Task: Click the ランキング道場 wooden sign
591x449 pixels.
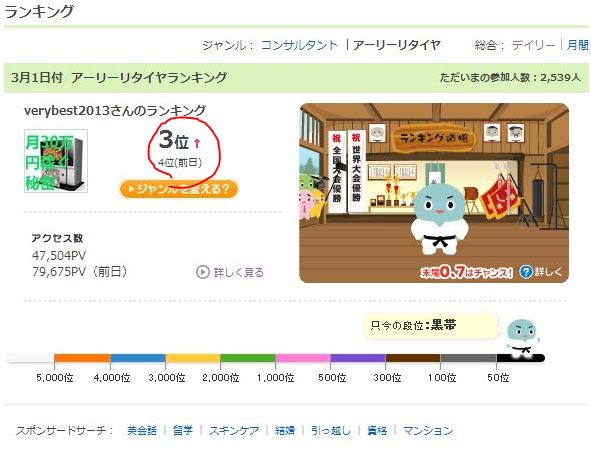Action: point(433,138)
